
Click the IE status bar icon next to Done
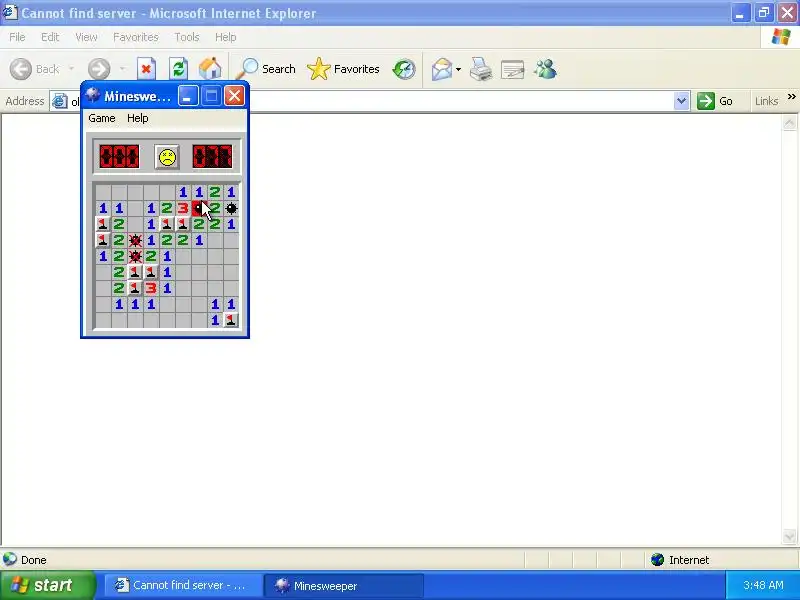[10, 560]
